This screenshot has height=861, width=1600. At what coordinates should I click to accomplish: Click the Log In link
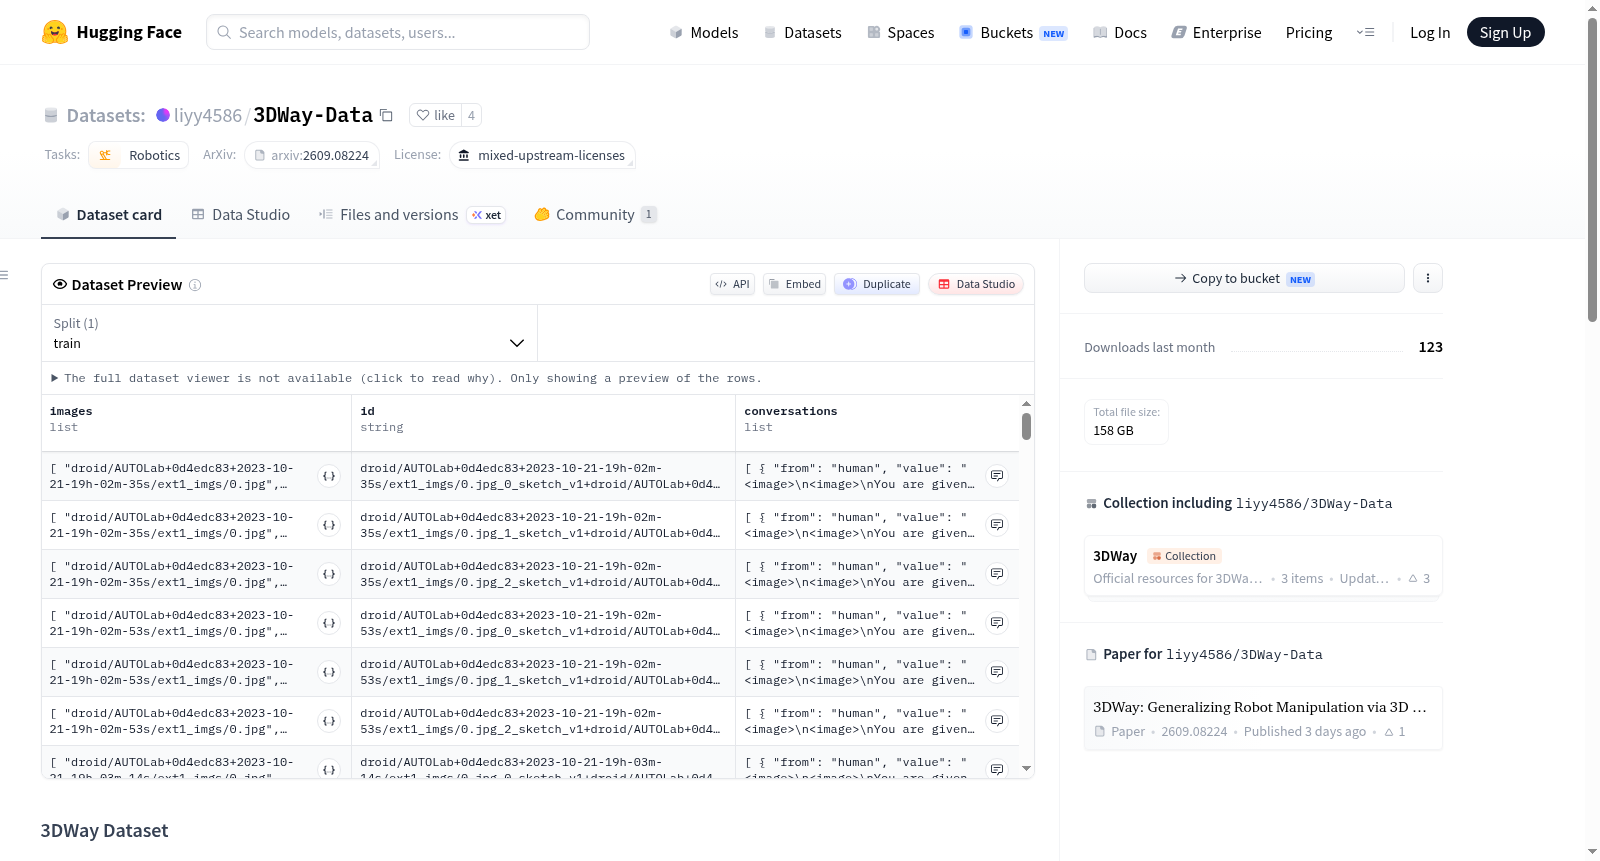[x=1430, y=32]
